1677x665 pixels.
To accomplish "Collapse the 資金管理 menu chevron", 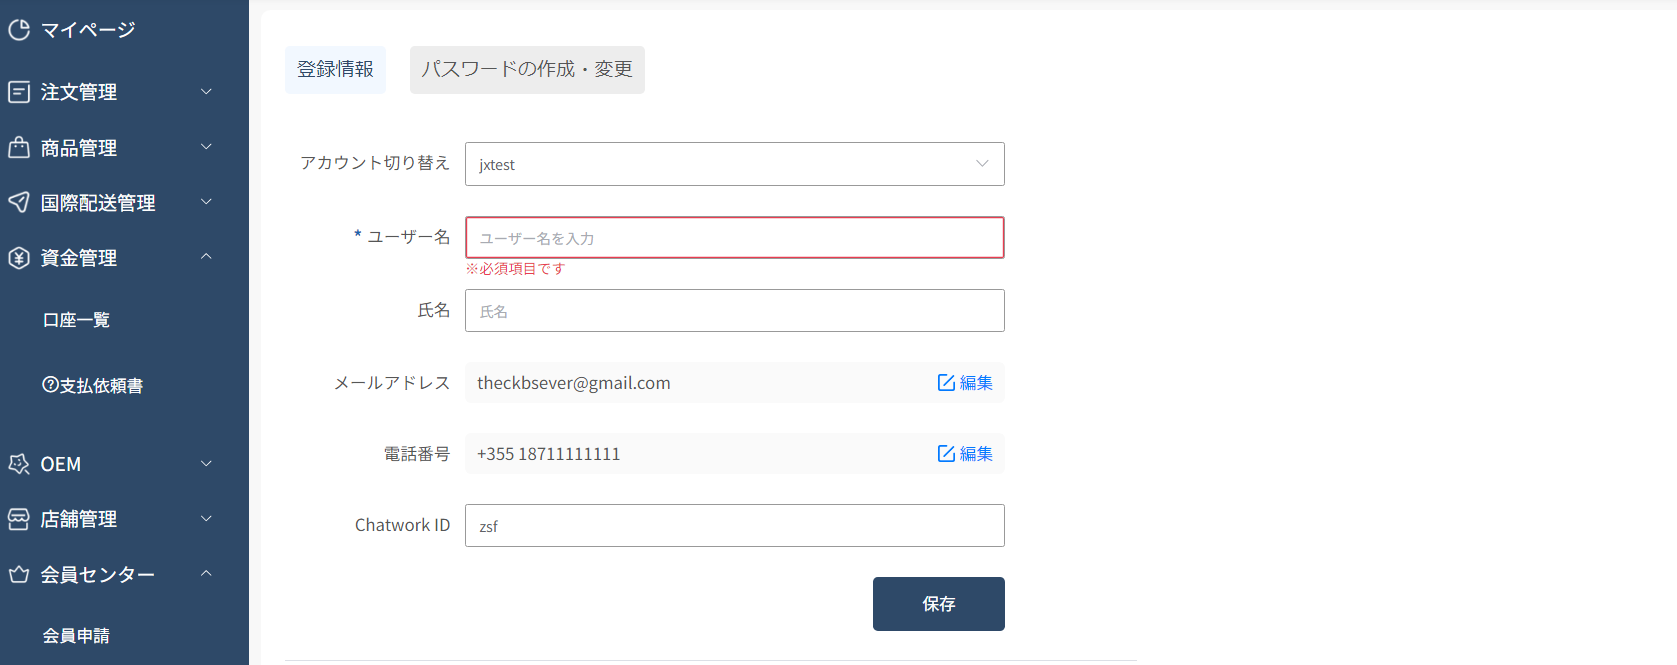I will point(206,257).
